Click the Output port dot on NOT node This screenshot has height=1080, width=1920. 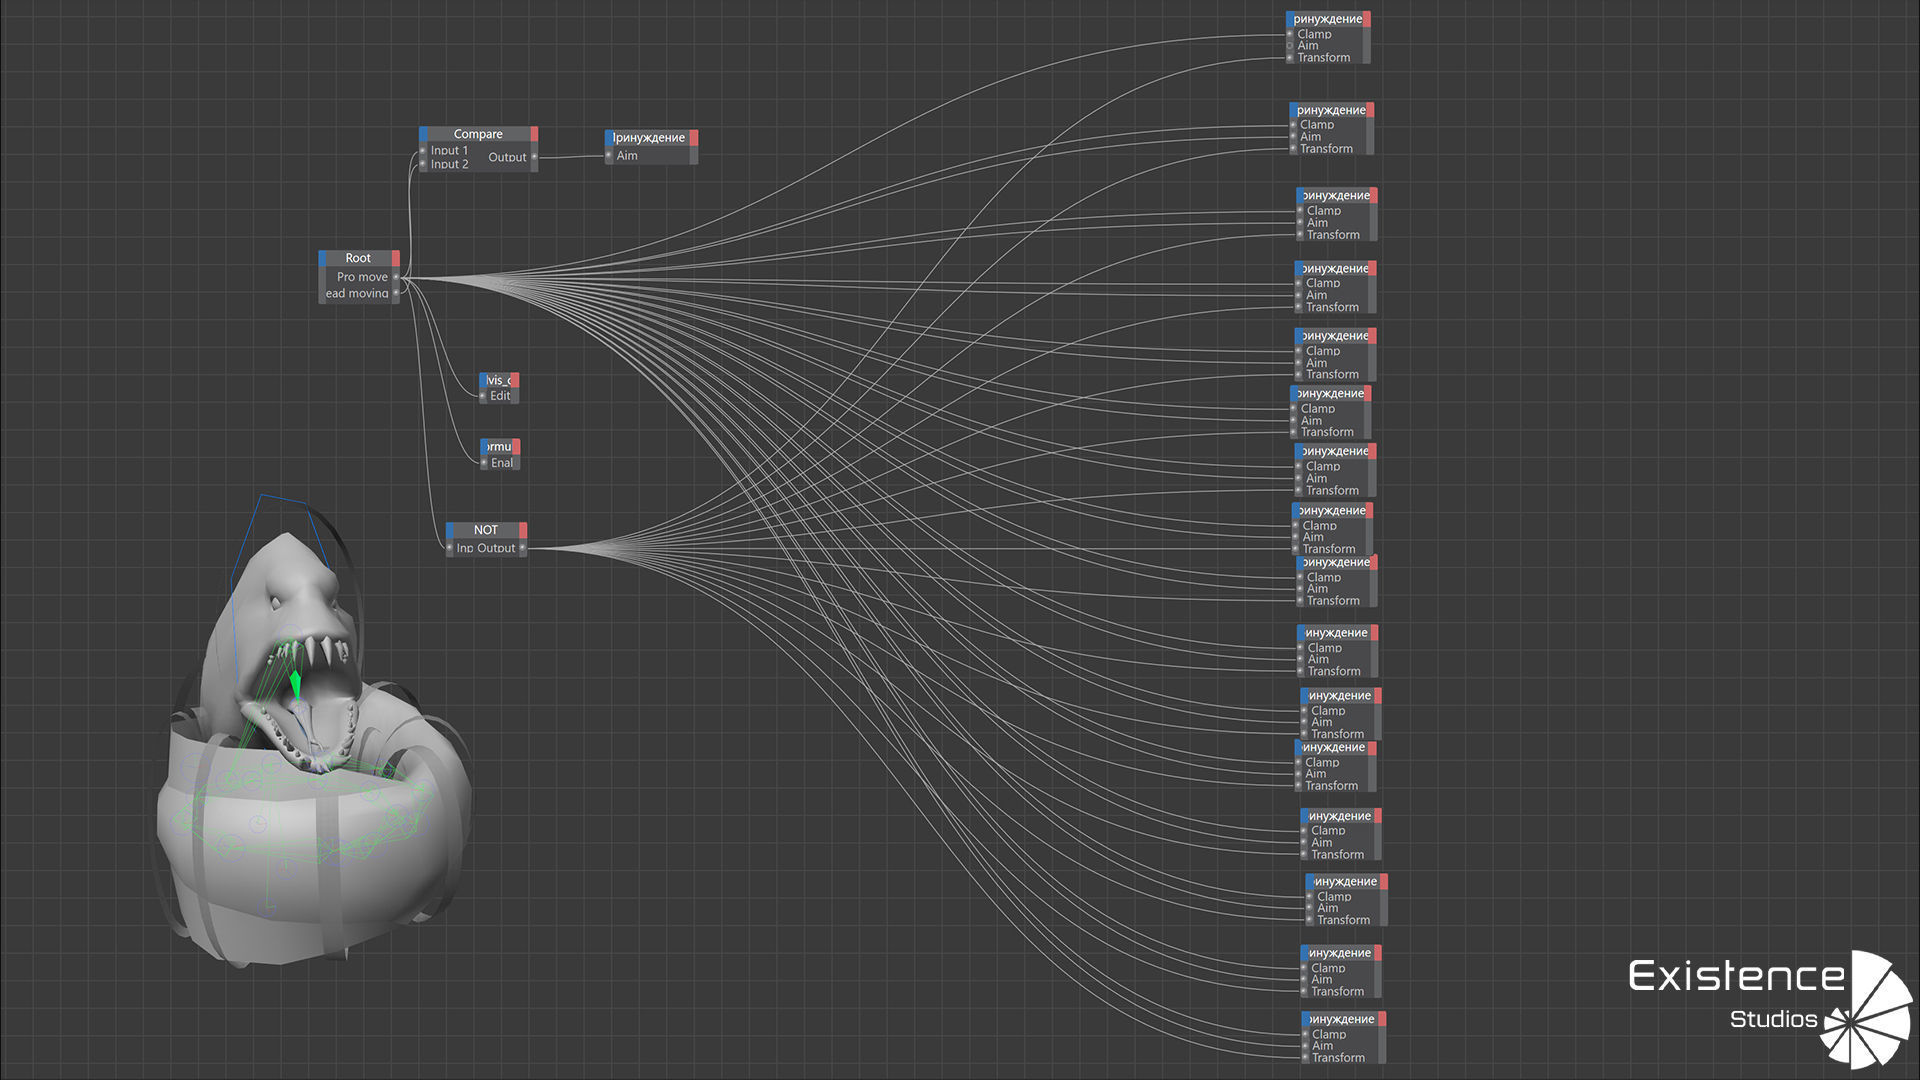(522, 548)
